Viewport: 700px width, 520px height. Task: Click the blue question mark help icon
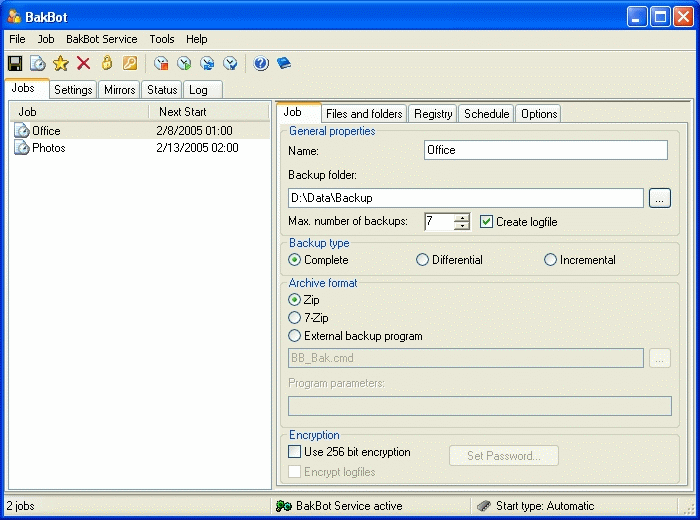click(261, 63)
